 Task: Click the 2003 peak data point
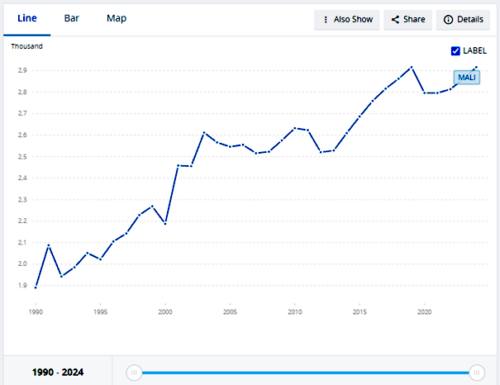tap(204, 133)
